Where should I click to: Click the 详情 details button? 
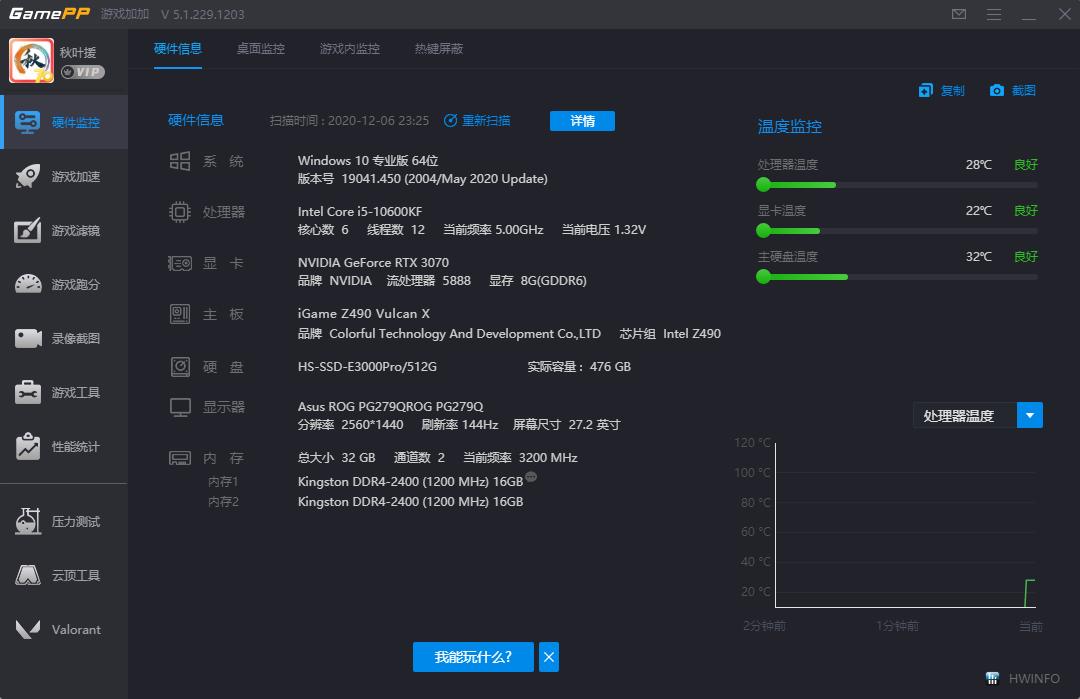point(582,120)
